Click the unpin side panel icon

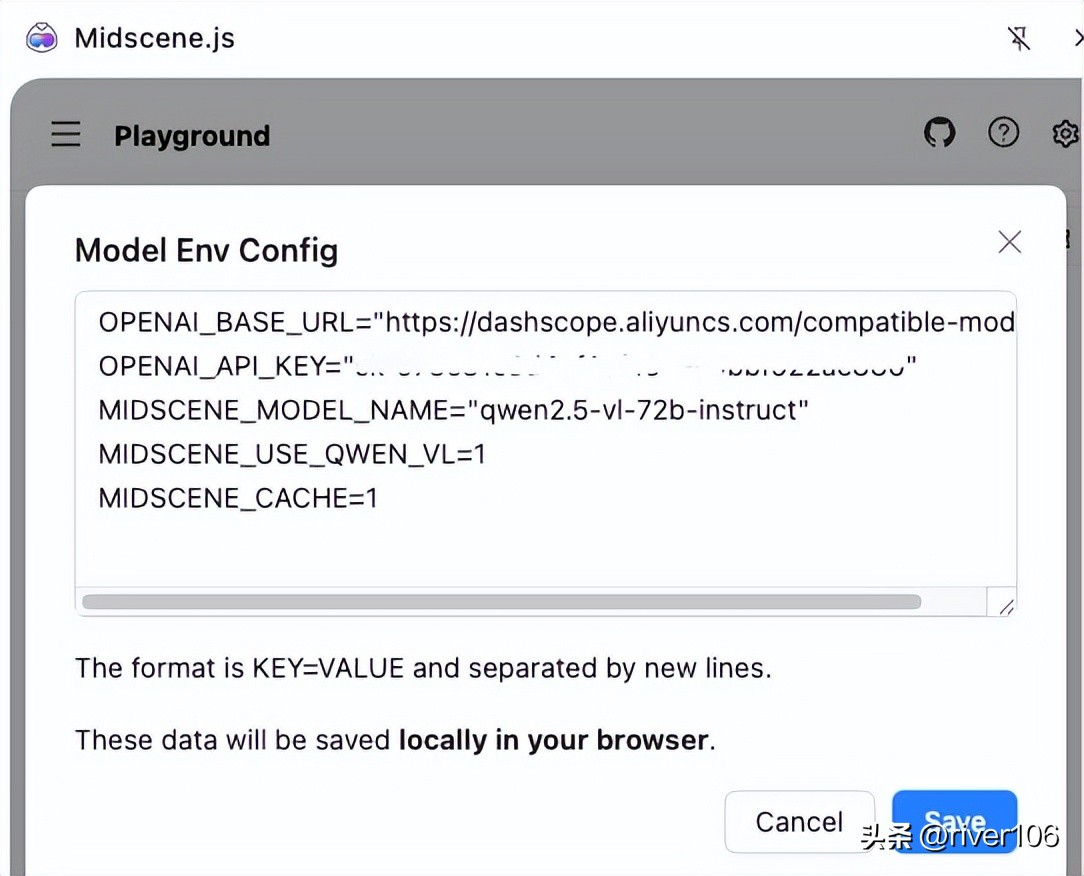point(1019,39)
